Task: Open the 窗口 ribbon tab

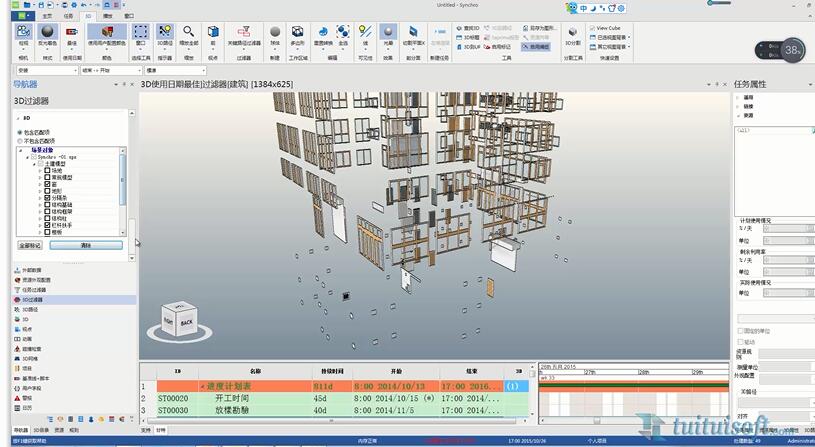Action: 129,17
